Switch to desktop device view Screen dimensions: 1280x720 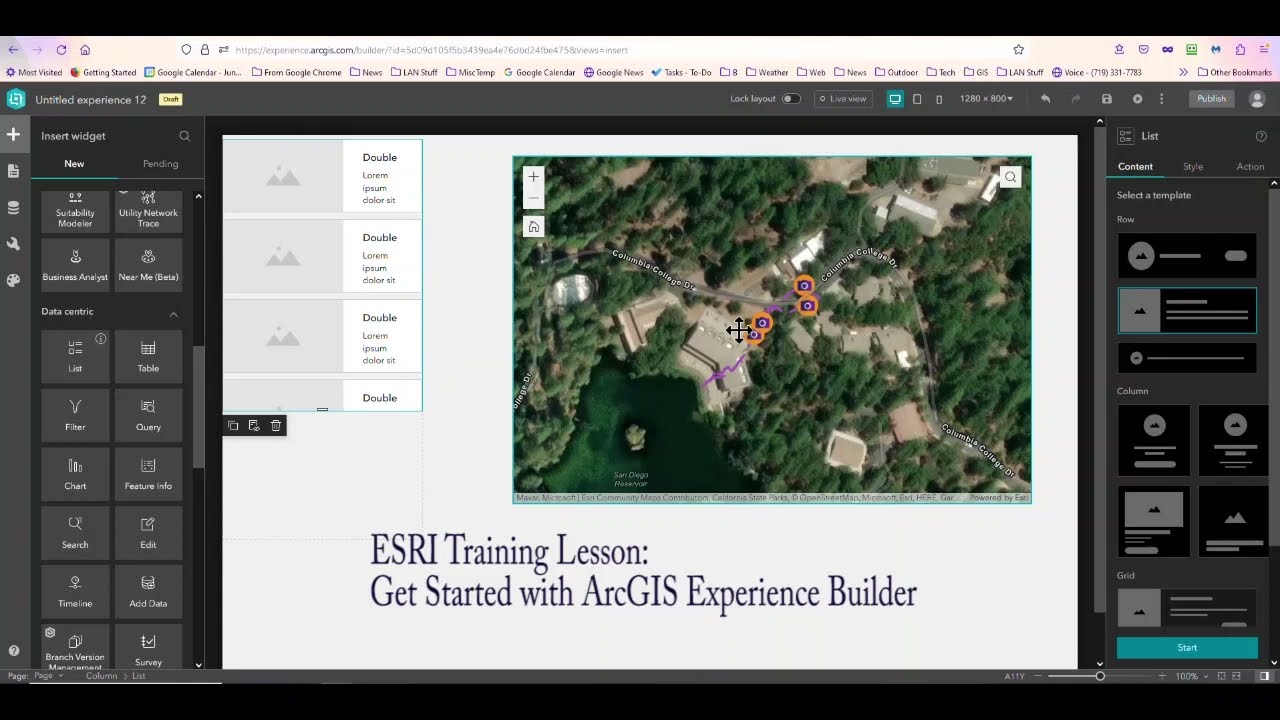[x=895, y=99]
